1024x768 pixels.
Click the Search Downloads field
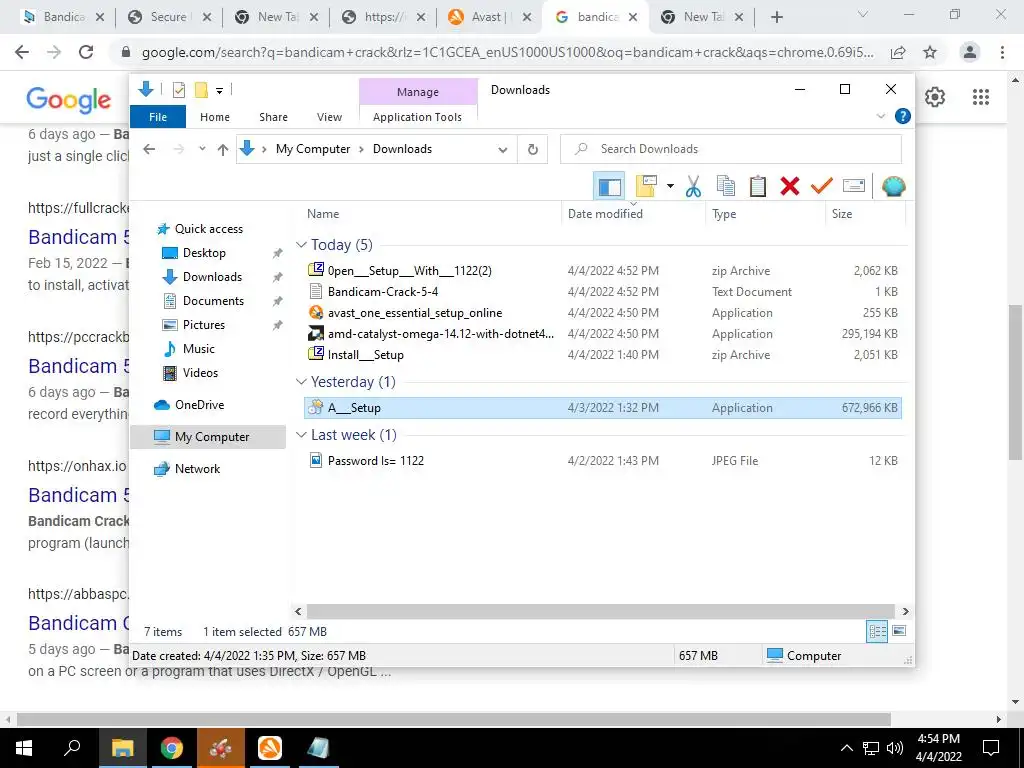tap(731, 149)
